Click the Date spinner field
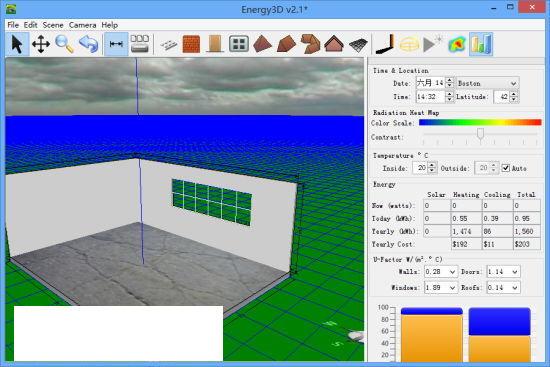The width and height of the screenshot is (550, 367). point(430,83)
